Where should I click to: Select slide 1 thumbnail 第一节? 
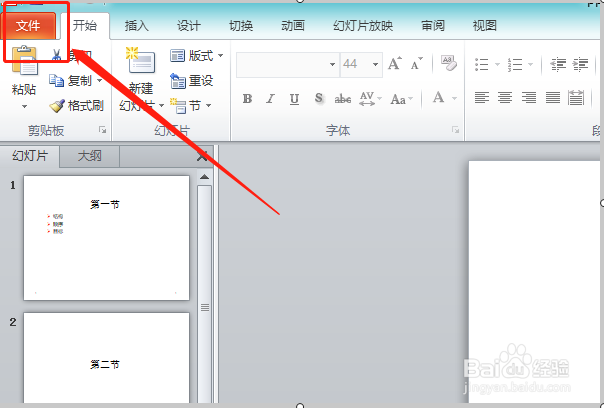click(106, 238)
